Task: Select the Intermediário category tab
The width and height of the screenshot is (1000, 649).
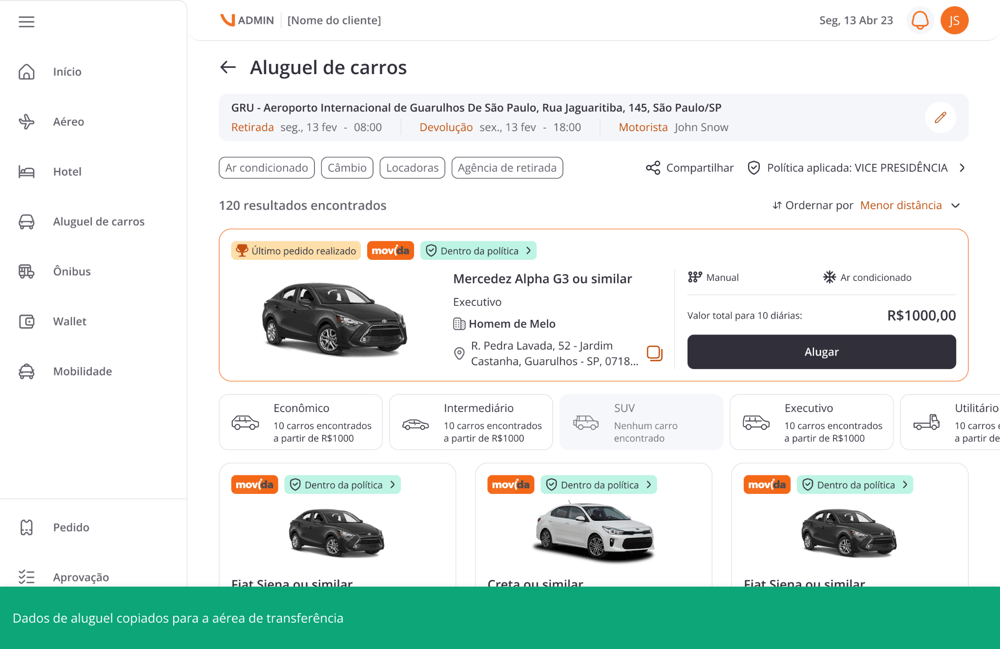Action: (x=471, y=422)
